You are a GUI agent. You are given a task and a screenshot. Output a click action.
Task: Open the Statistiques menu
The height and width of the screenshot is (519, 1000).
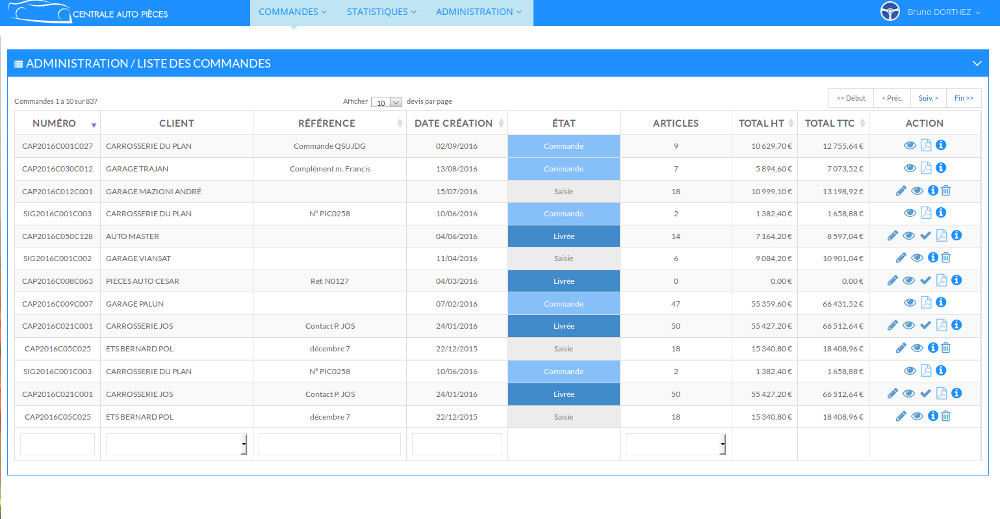point(381,12)
